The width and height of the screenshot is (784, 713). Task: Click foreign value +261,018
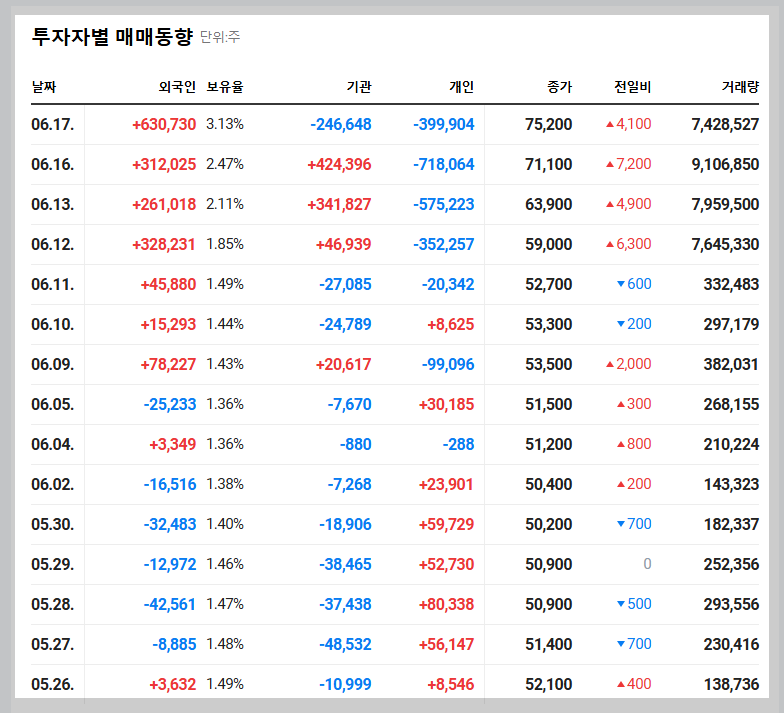[164, 204]
